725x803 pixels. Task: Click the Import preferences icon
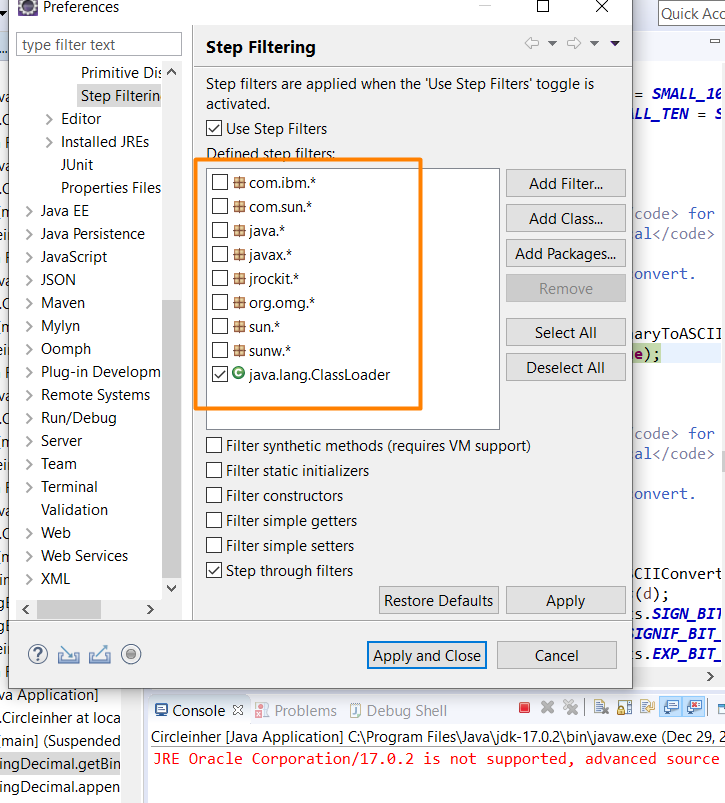click(69, 654)
